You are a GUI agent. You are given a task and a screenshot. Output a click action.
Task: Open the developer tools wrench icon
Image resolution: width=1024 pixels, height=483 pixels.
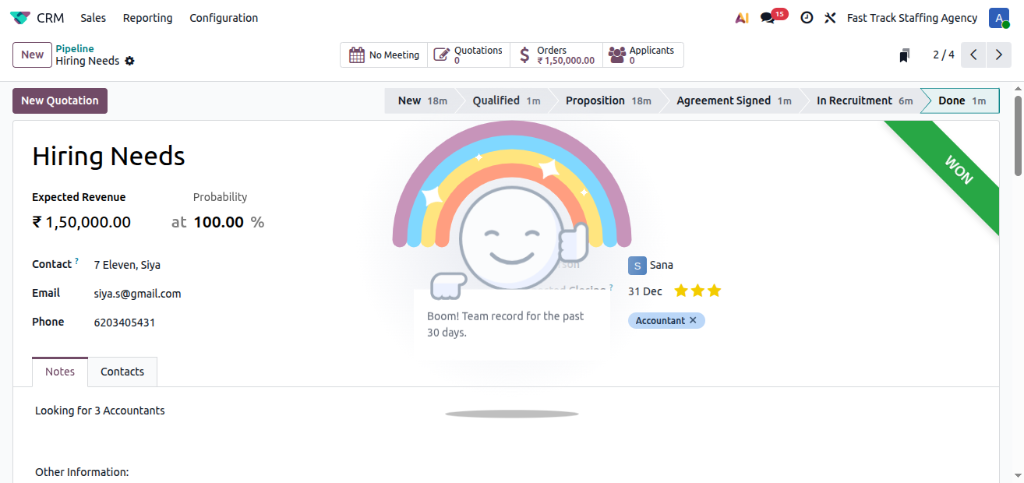pos(830,18)
